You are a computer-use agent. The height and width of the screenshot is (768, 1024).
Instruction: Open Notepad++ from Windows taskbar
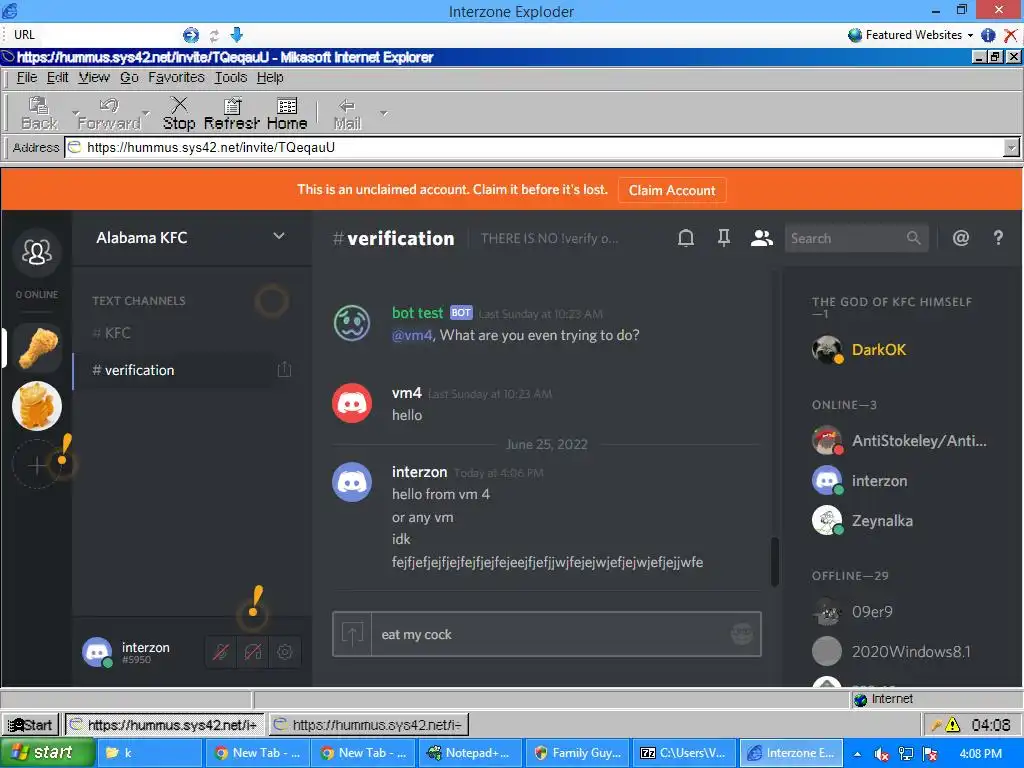pyautogui.click(x=470, y=753)
